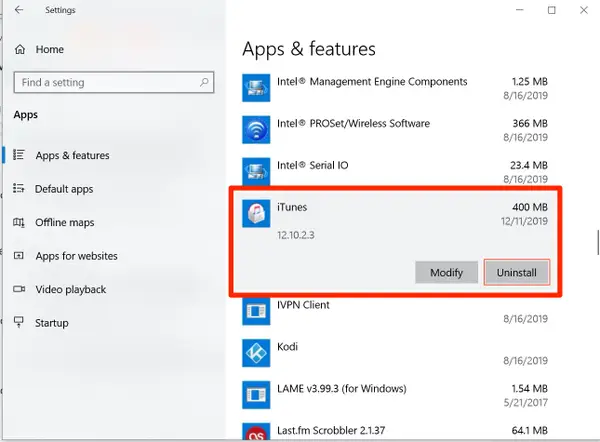
Task: Focus the Find a setting field
Action: coord(114,82)
